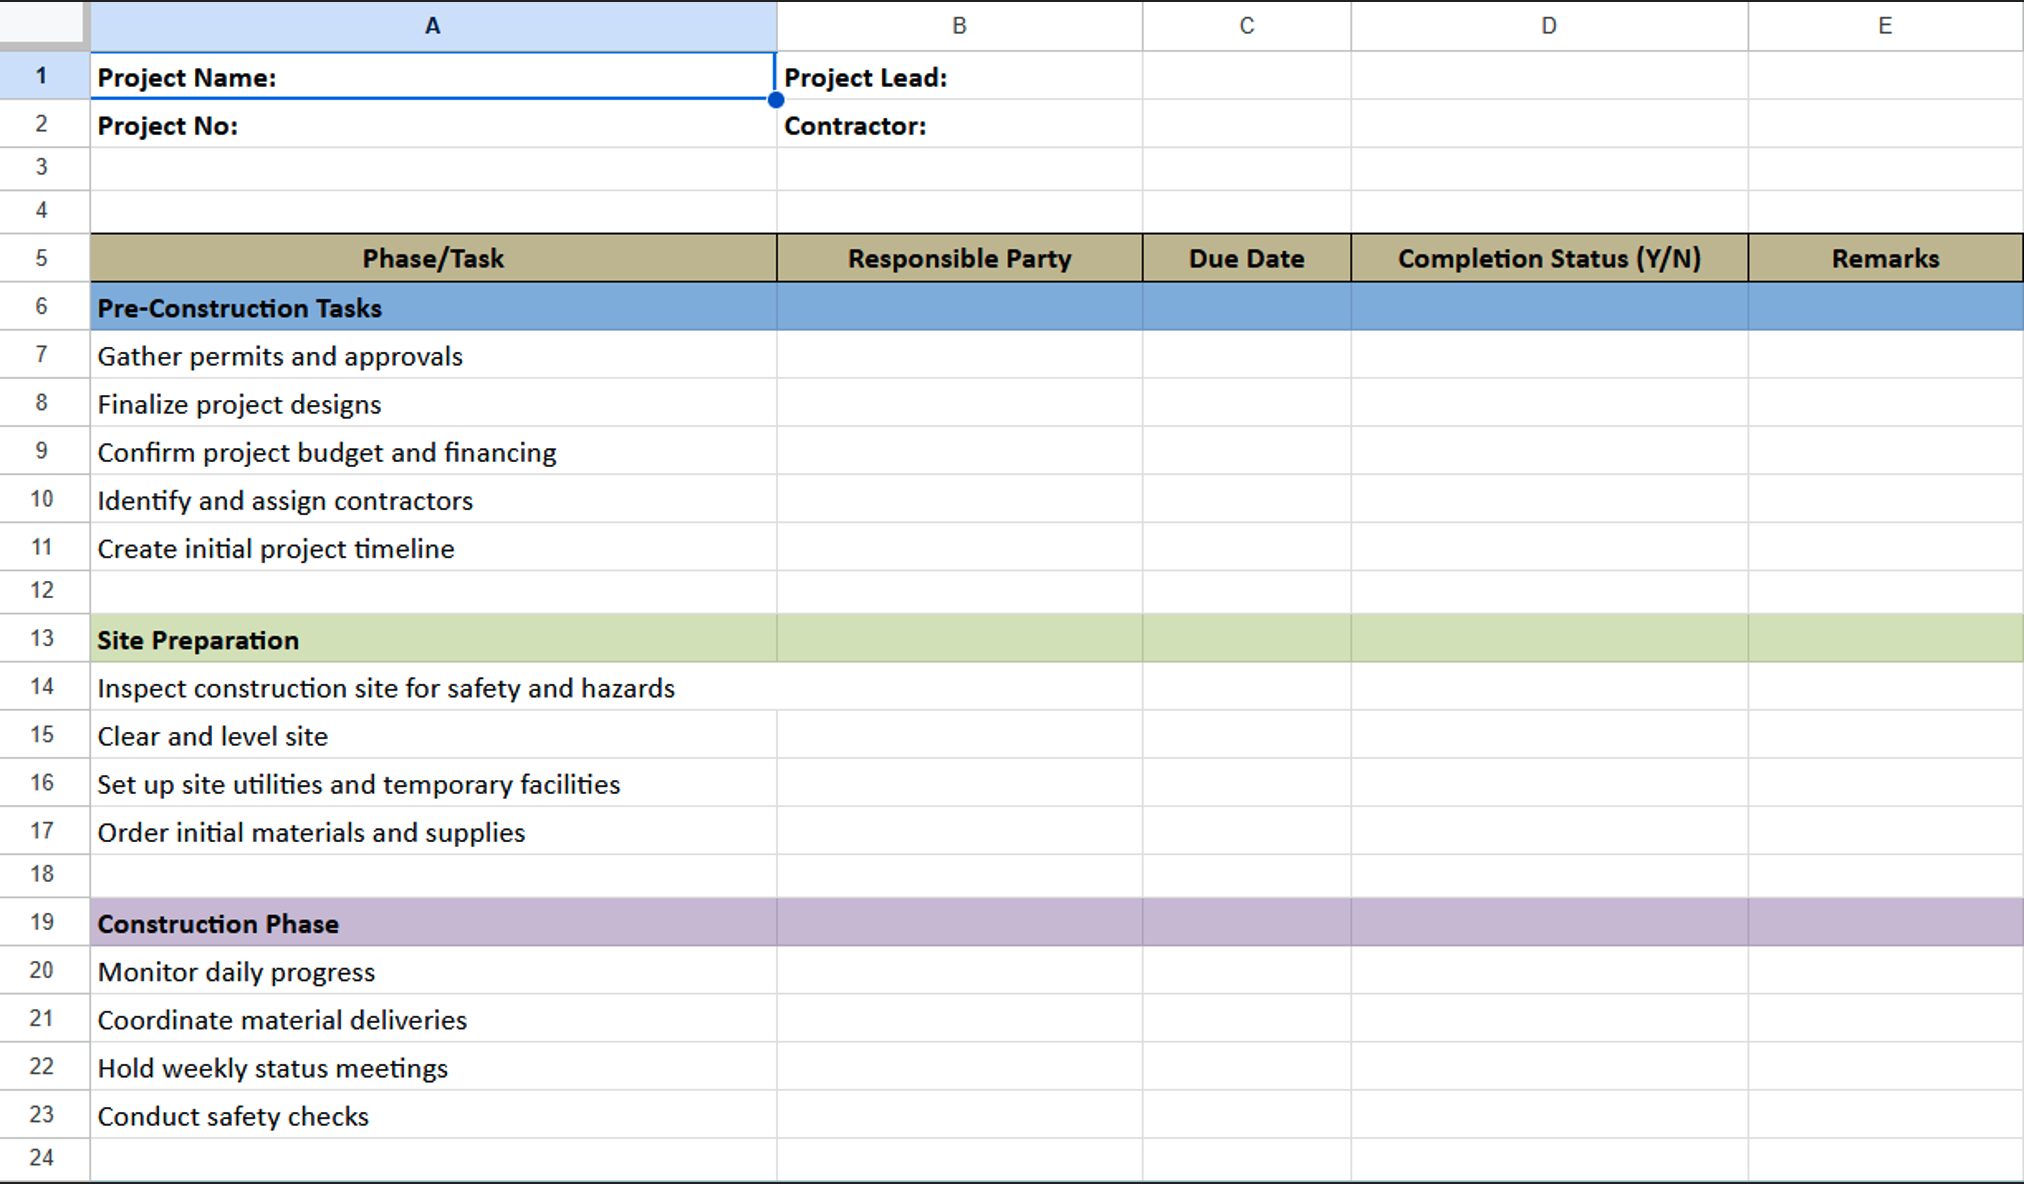
Task: Select 'Completion Status (Y/N)' header cell
Action: [x=1549, y=258]
